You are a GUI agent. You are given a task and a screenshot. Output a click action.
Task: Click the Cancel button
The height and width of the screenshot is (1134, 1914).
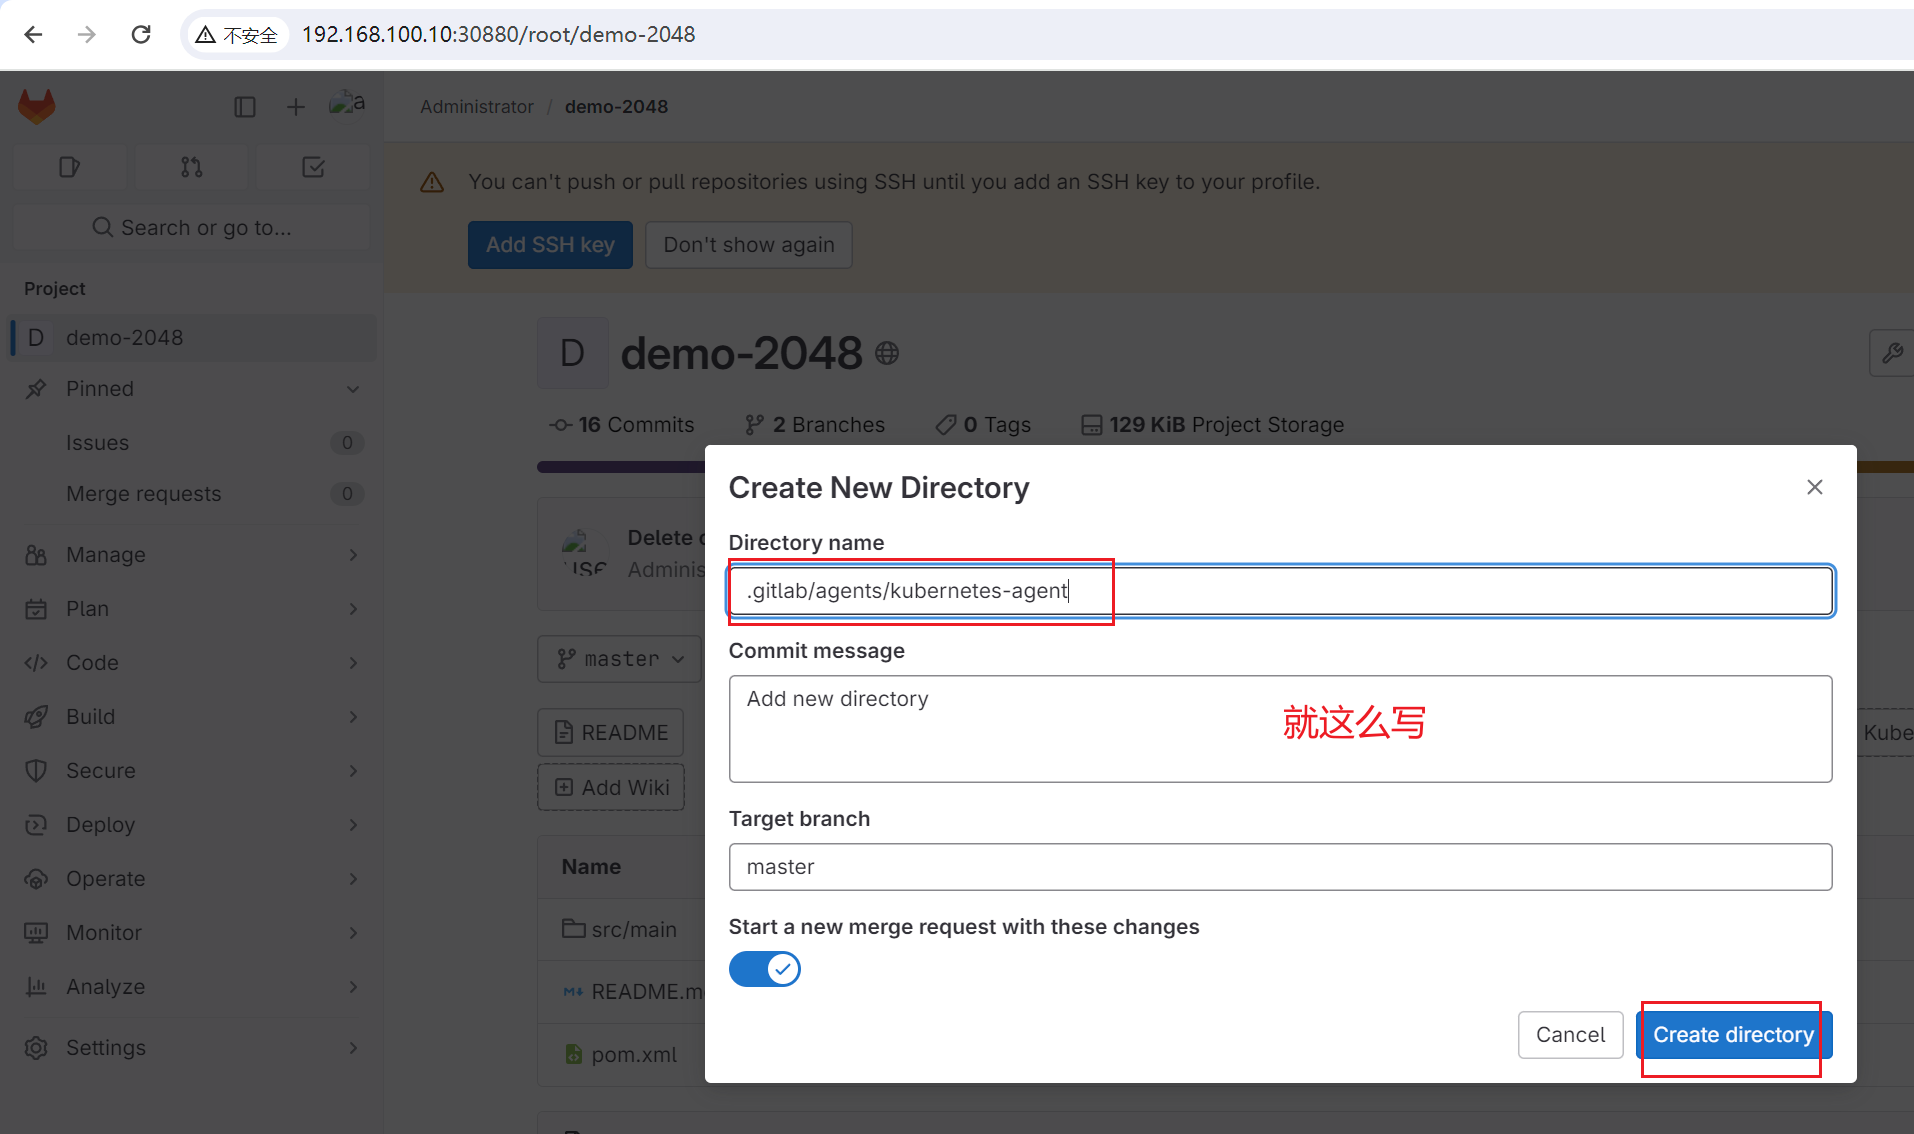click(x=1570, y=1035)
